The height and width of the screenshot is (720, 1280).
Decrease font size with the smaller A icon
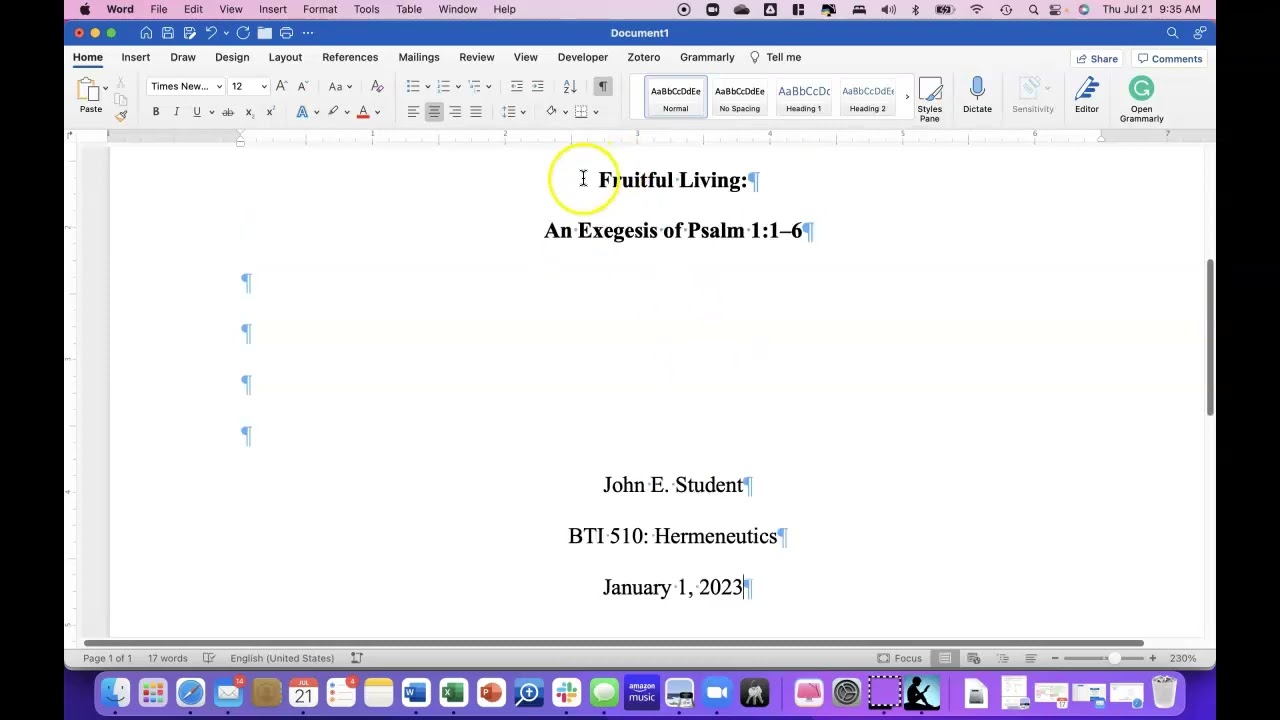tap(303, 86)
